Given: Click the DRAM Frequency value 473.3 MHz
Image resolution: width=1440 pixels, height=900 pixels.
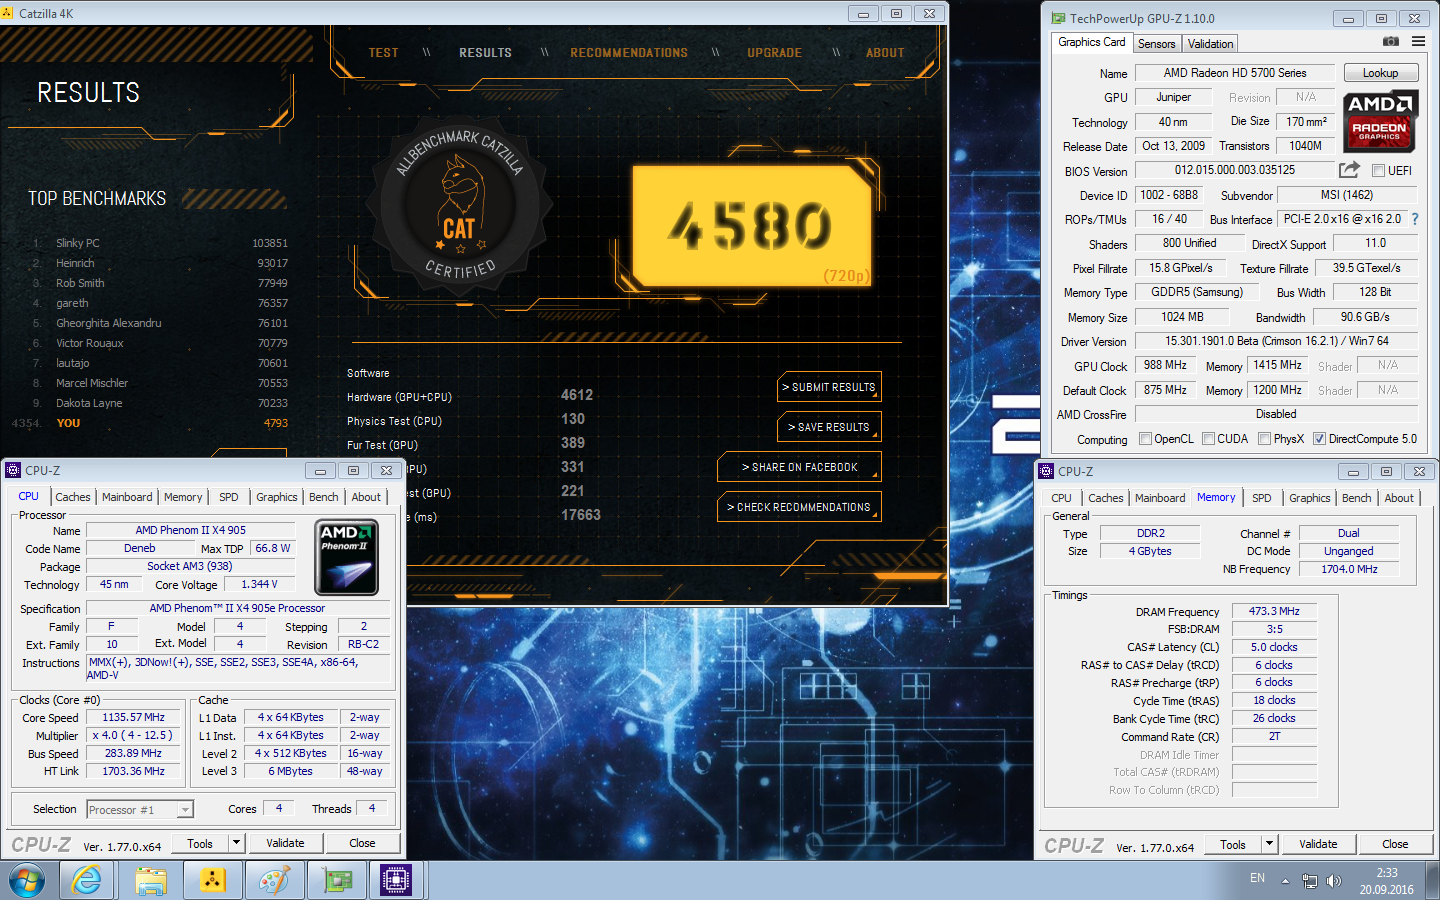Looking at the screenshot, I should click(x=1274, y=611).
